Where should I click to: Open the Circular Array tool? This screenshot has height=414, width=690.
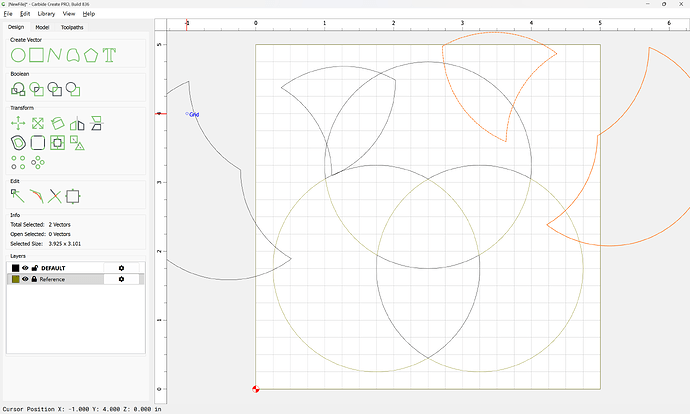pyautogui.click(x=38, y=161)
